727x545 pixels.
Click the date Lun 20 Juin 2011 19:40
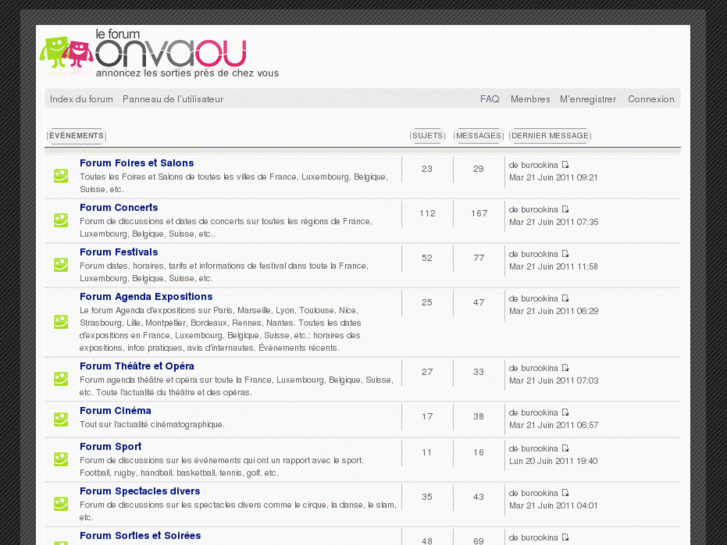pyautogui.click(x=553, y=461)
